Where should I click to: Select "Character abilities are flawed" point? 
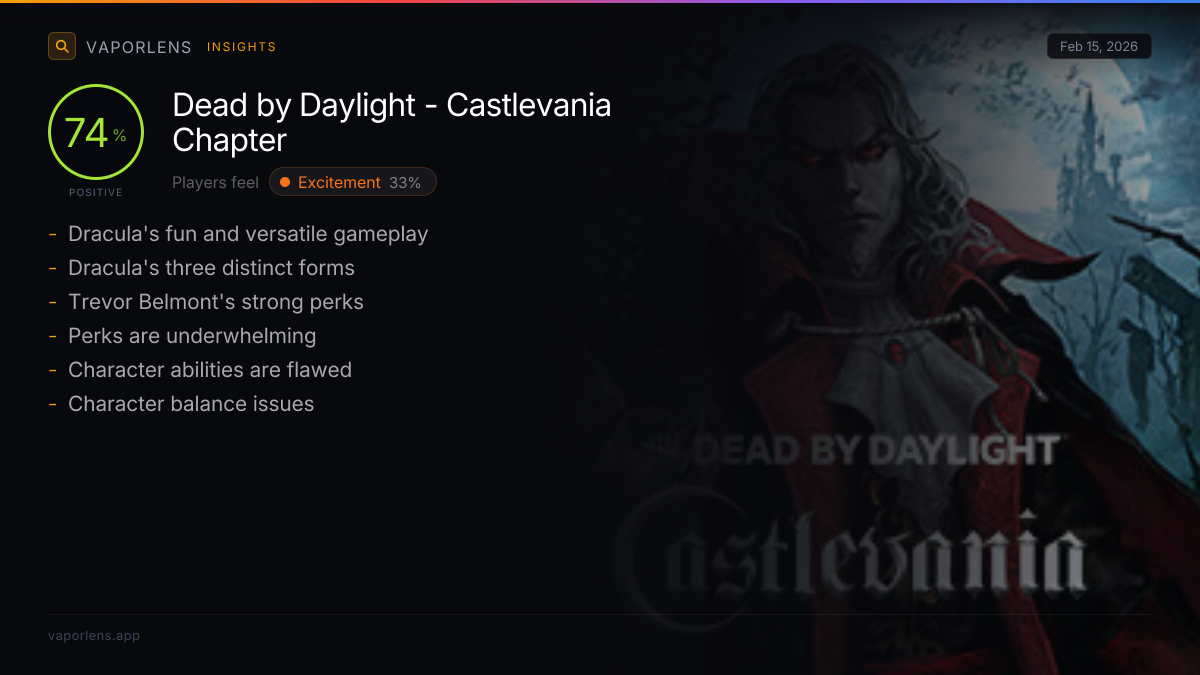click(x=210, y=370)
